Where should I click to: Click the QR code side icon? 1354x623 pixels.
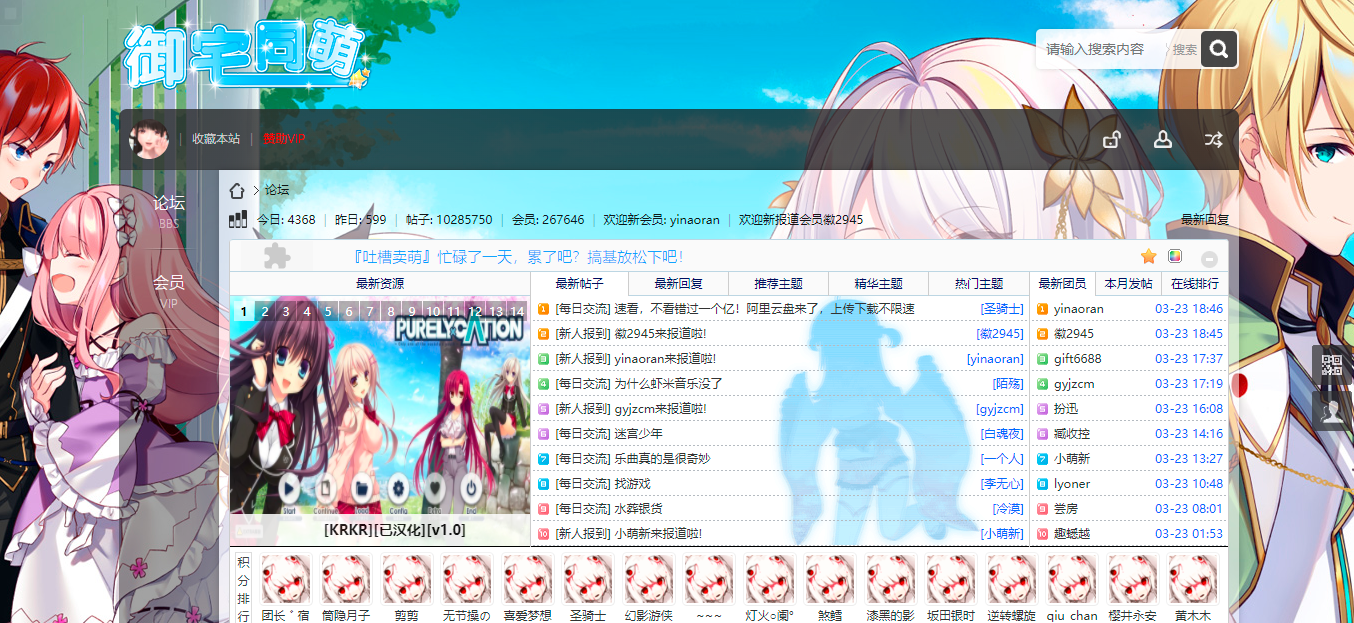click(x=1332, y=365)
